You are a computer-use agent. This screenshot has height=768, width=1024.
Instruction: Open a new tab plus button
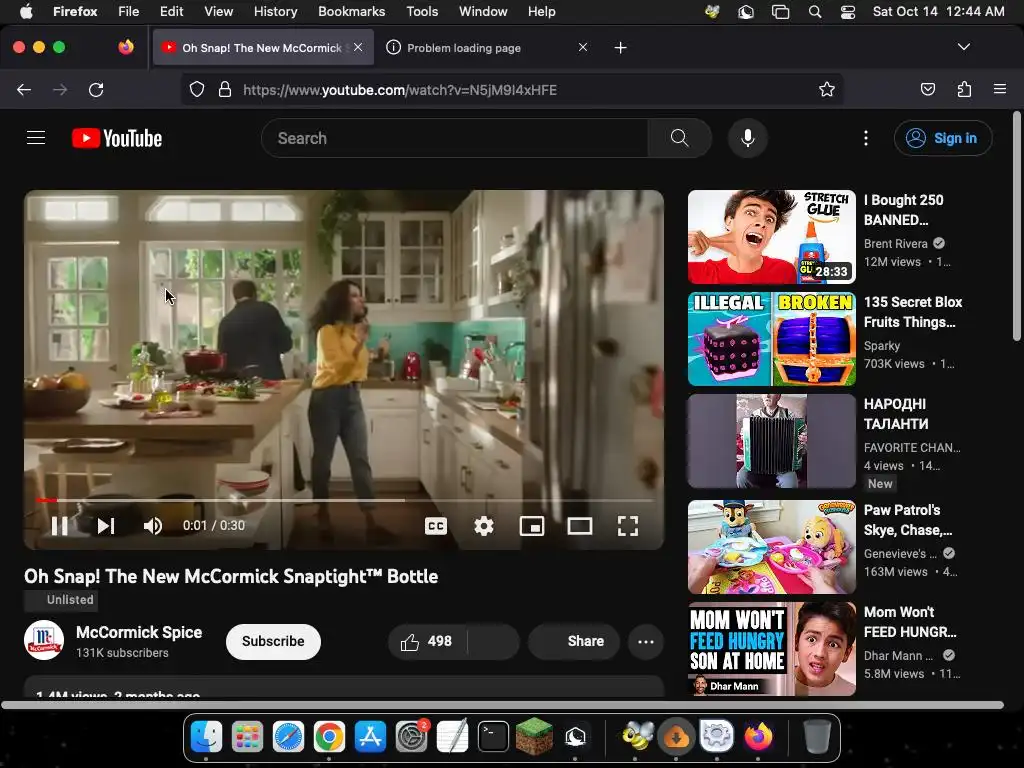click(620, 47)
